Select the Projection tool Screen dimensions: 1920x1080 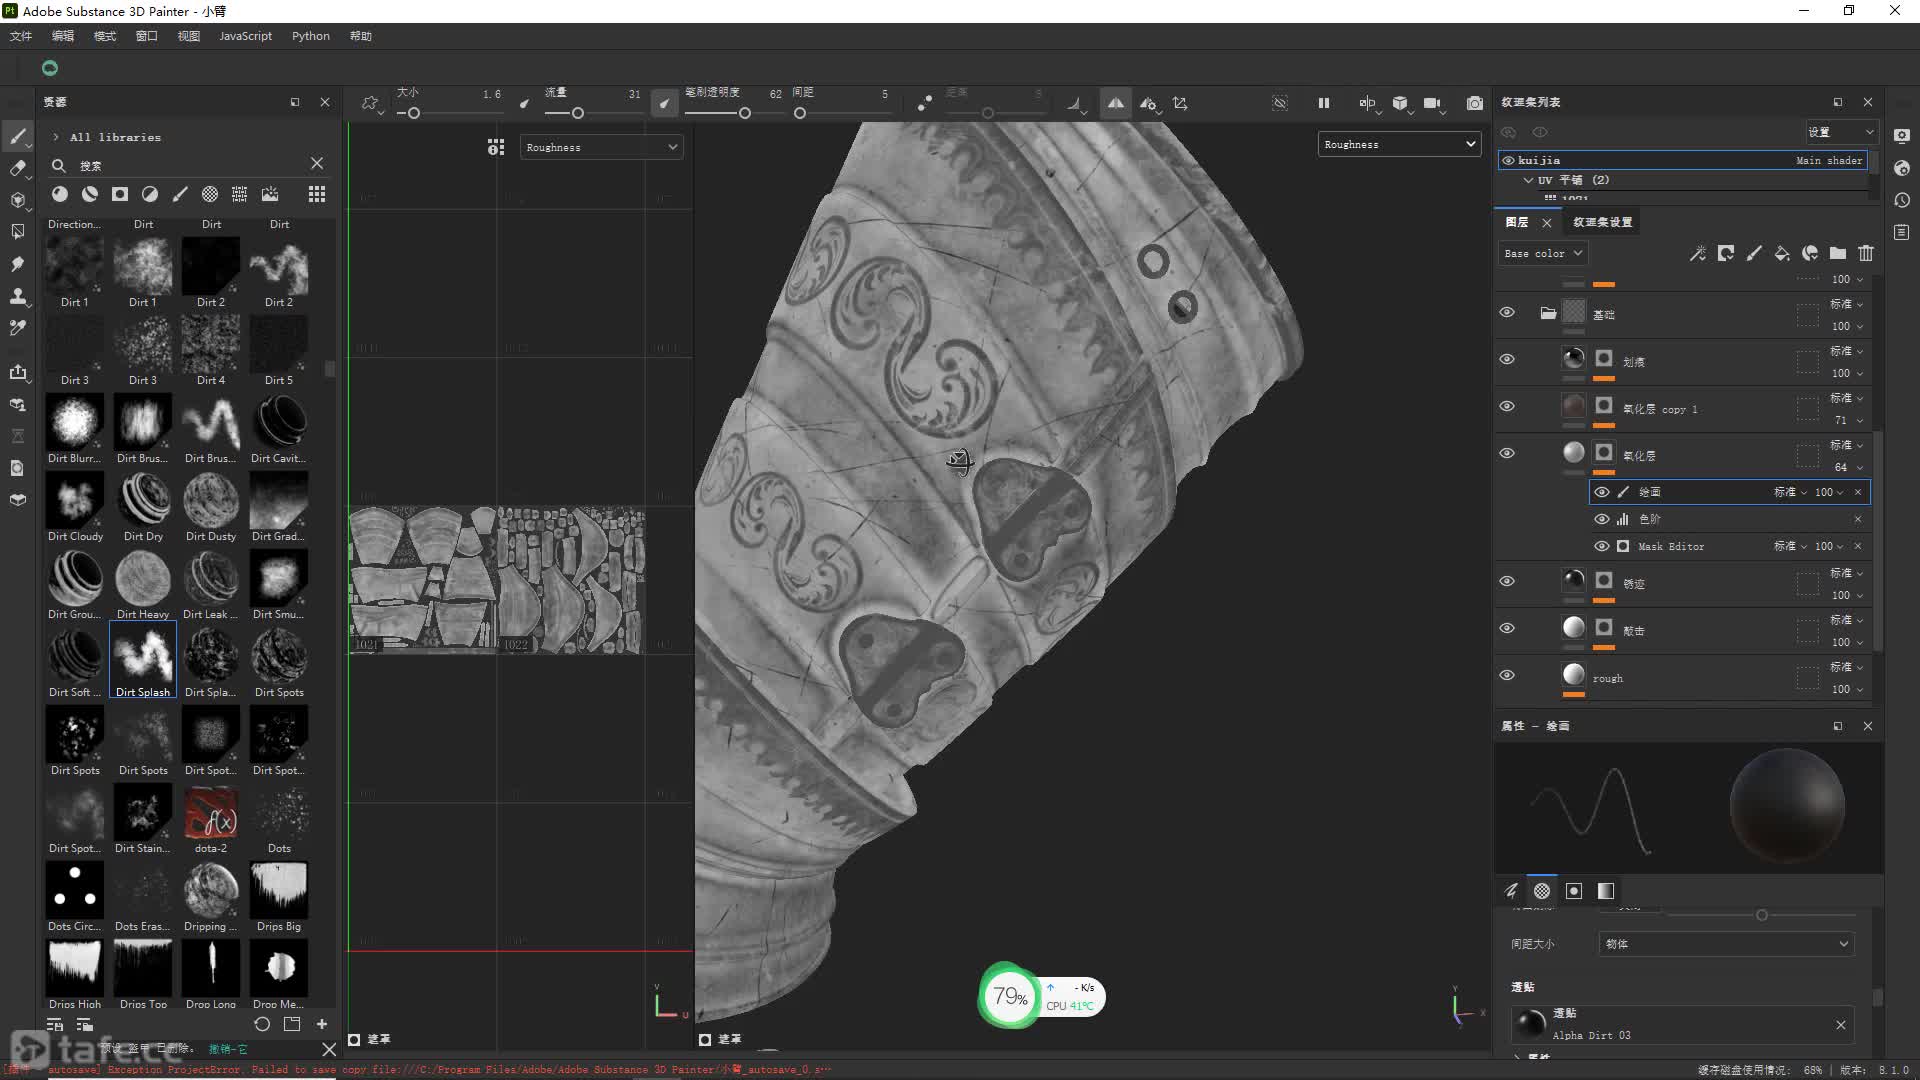pos(18,200)
